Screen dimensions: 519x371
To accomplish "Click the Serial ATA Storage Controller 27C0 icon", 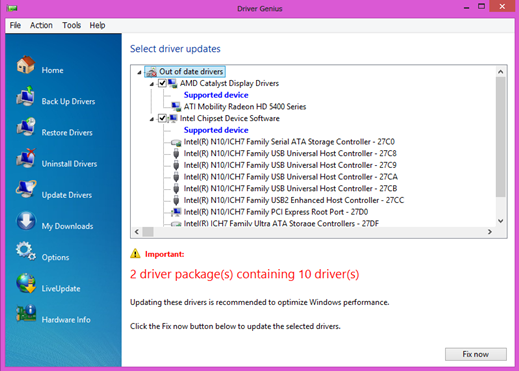I will pyautogui.click(x=176, y=142).
